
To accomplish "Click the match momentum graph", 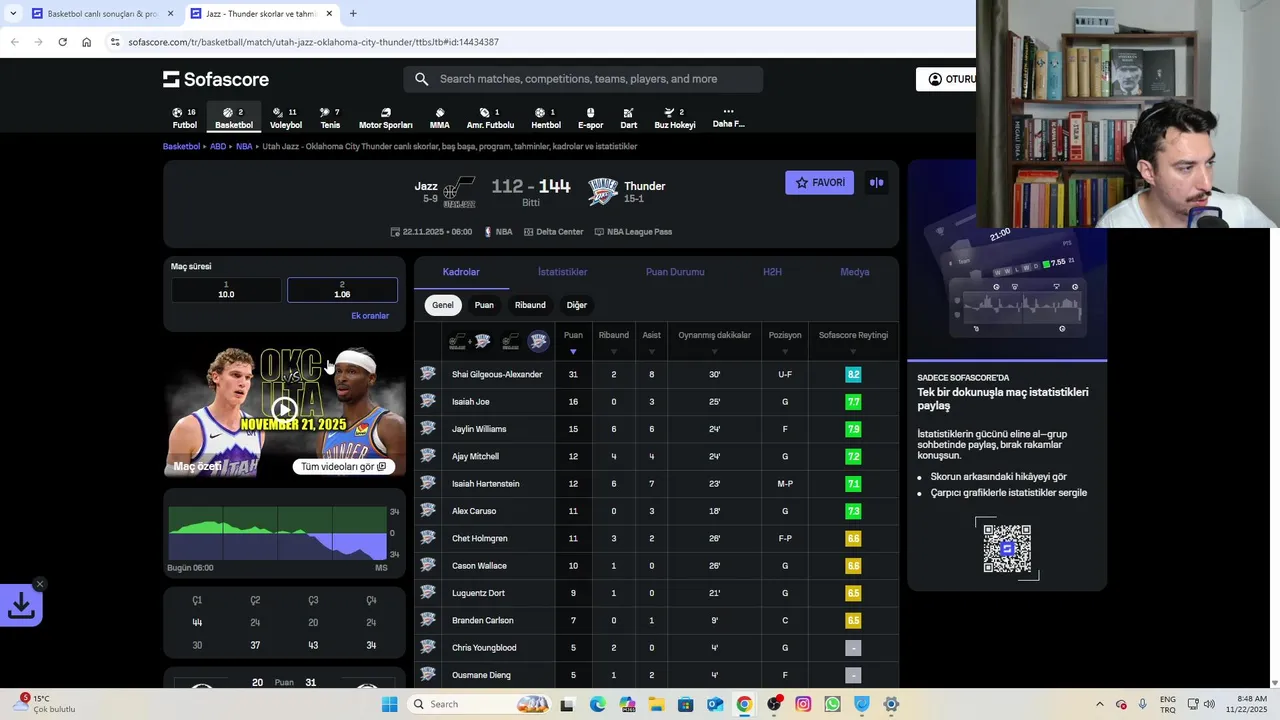I will [277, 534].
